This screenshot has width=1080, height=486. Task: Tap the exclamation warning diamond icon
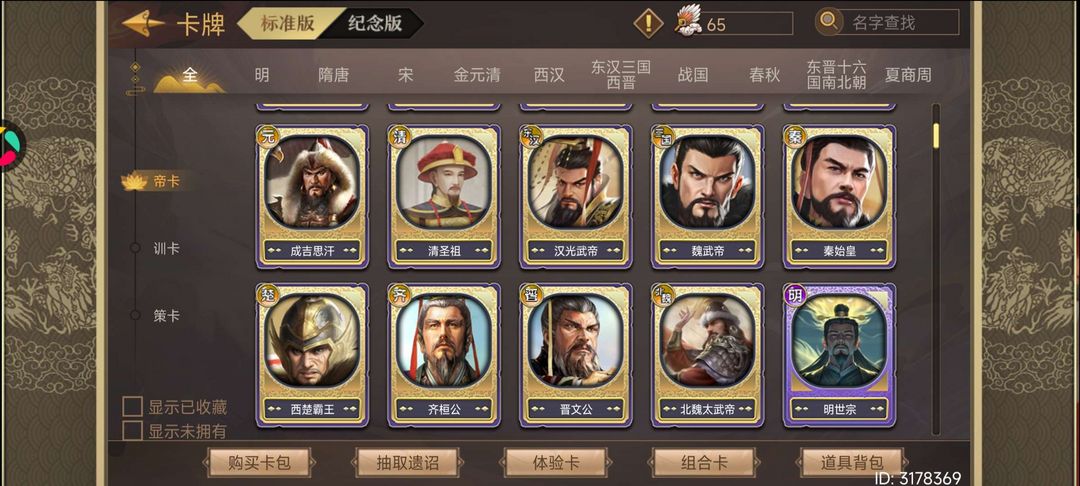pyautogui.click(x=648, y=23)
